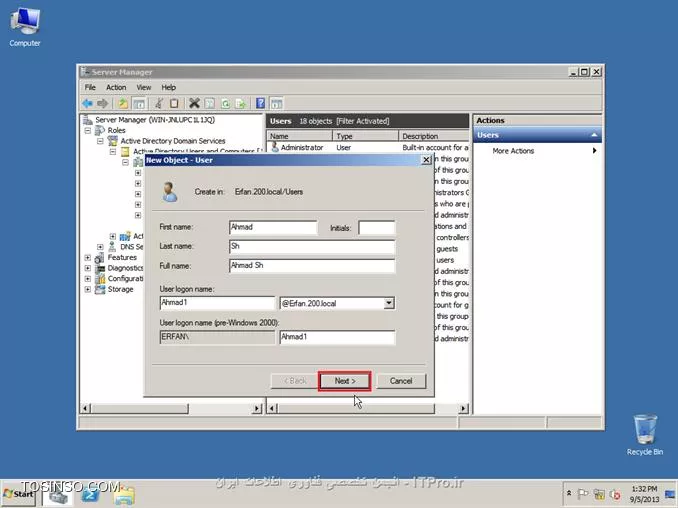Screen dimensions: 678x508
Task: Click the First name field containing Ahmad
Action: (x=273, y=227)
